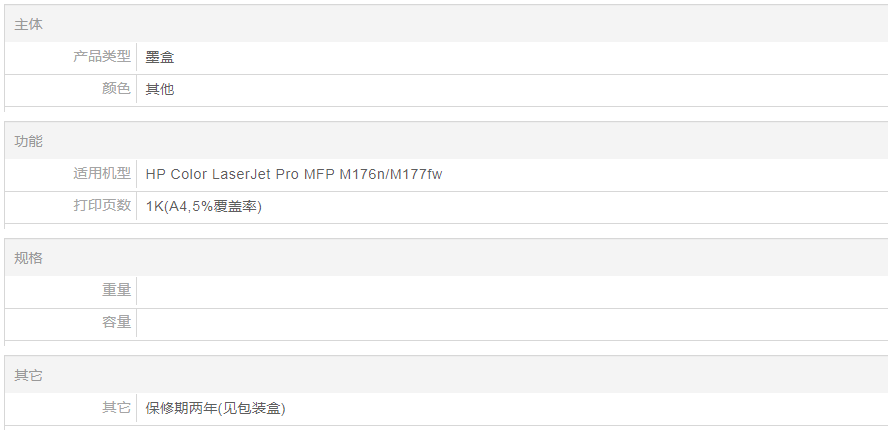
Task: Click the empty 重量 value cell
Action: (x=500, y=291)
